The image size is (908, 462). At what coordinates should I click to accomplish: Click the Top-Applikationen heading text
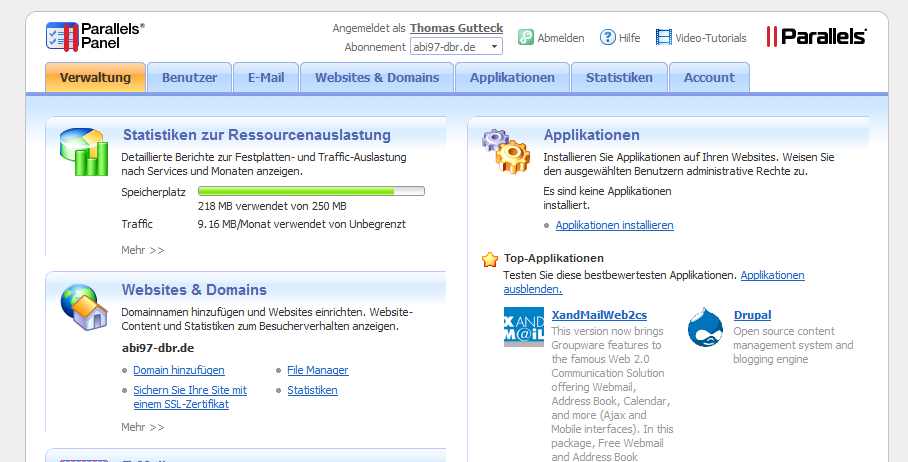pos(554,258)
